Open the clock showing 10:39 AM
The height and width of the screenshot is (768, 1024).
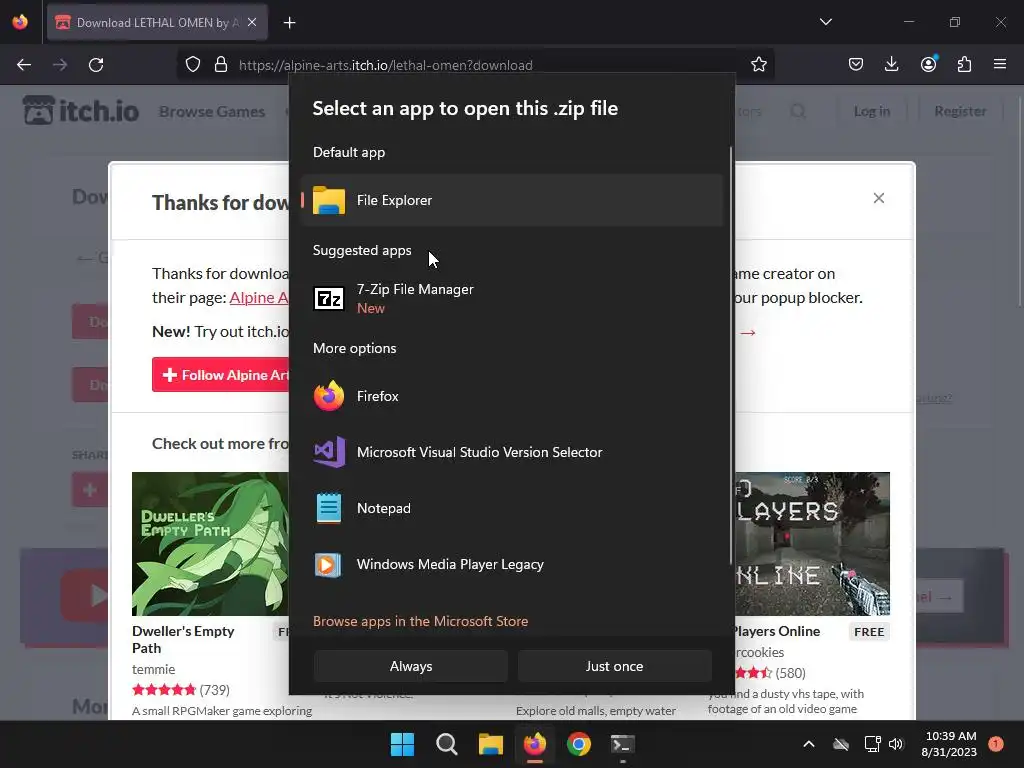tap(949, 744)
